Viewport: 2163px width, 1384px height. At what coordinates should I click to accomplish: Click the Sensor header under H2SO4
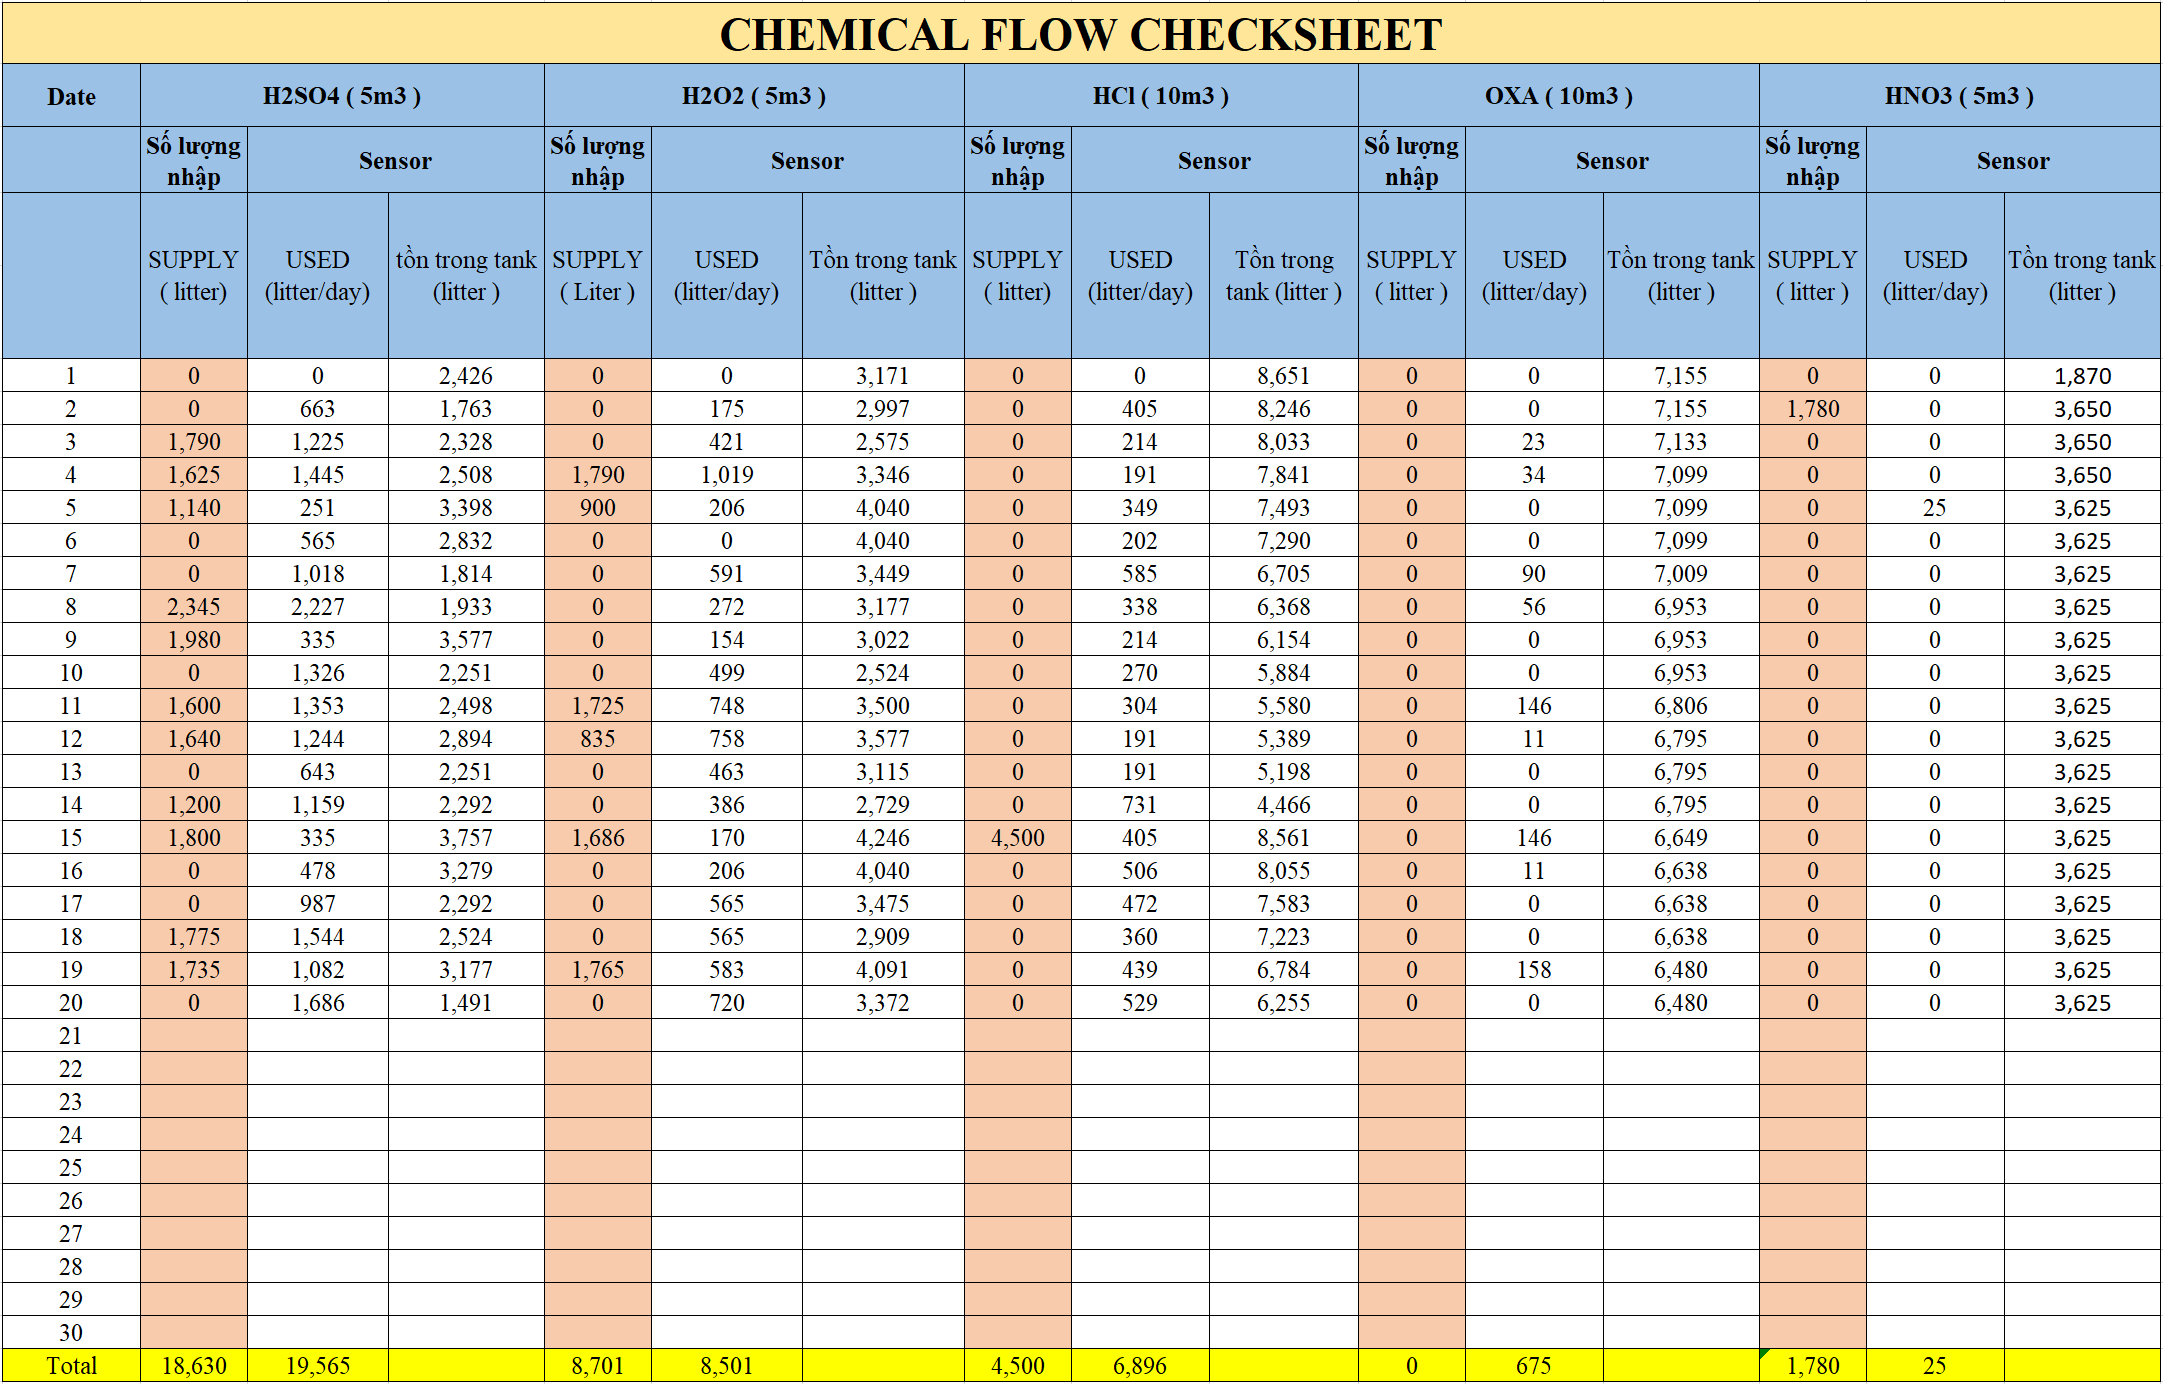pyautogui.click(x=396, y=160)
